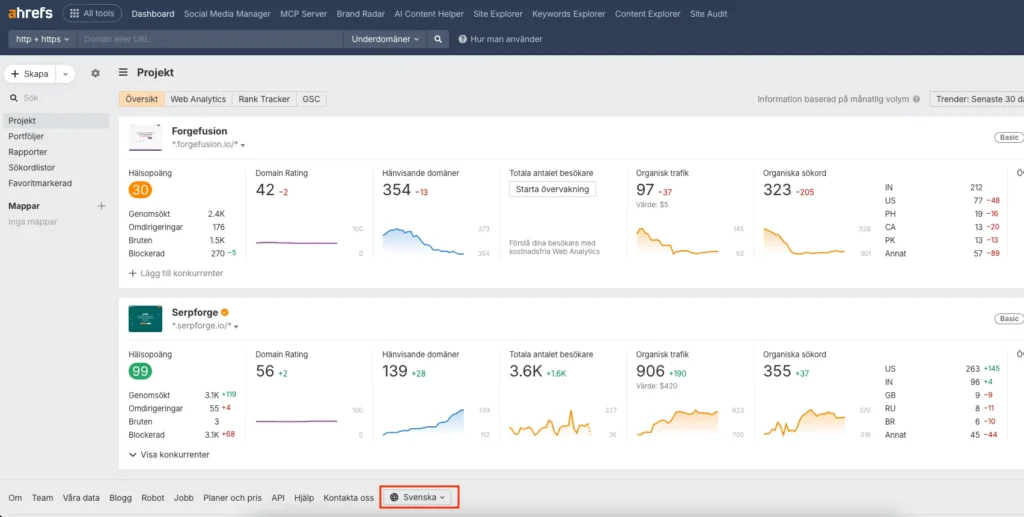Click Serpforge health score 99 badge
Viewport: 1024px width, 517px height.
(x=140, y=371)
